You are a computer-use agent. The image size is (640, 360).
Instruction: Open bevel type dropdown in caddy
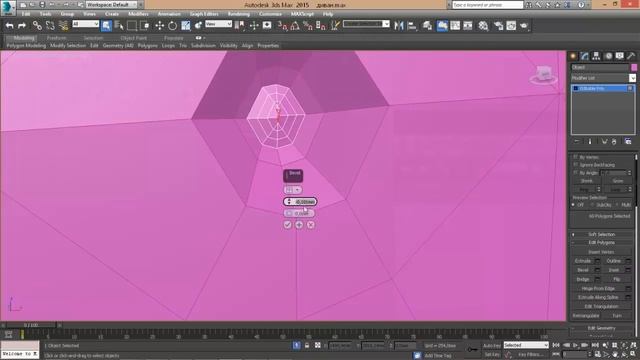pos(293,189)
